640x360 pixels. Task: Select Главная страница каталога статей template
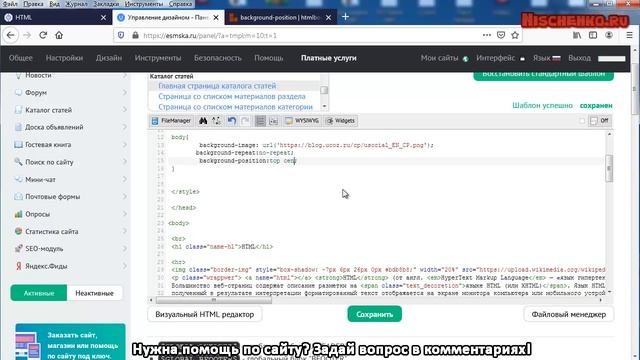click(217, 86)
